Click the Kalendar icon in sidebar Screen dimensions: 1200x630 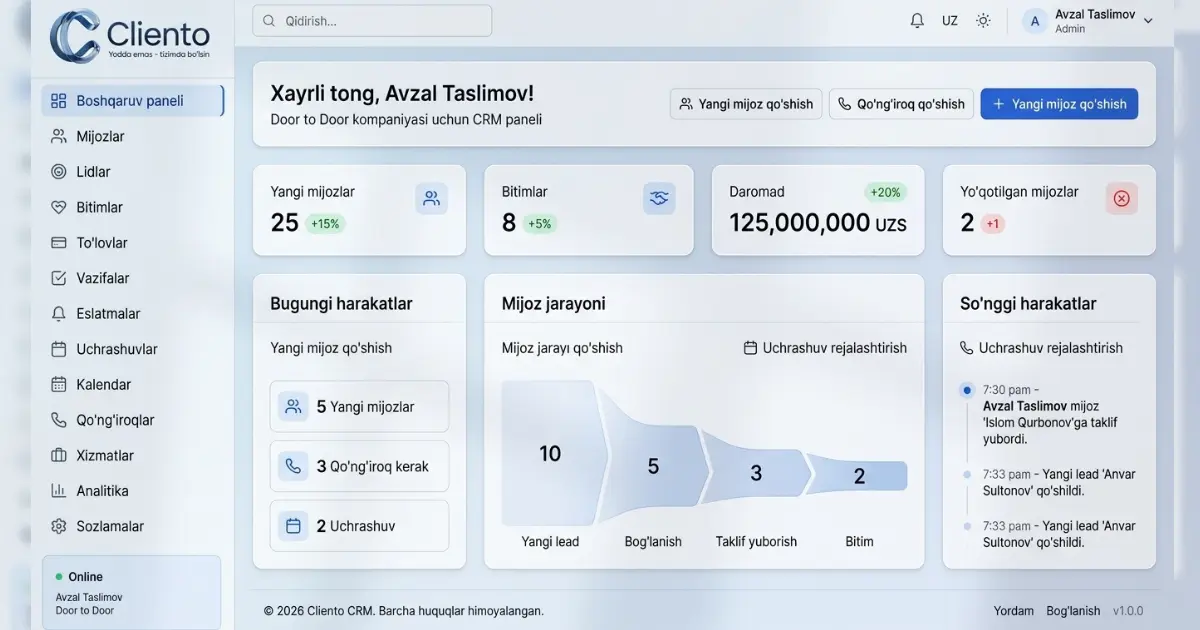(58, 385)
